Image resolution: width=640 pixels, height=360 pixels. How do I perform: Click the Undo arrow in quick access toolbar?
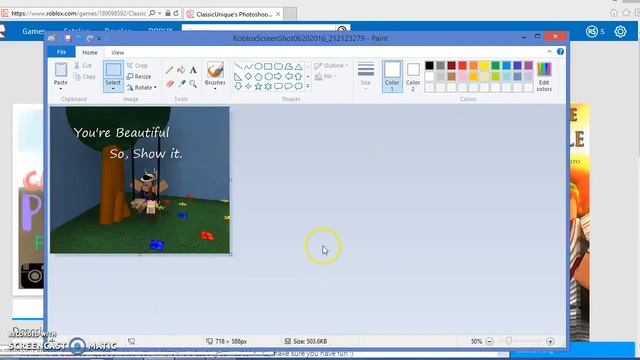[79, 38]
